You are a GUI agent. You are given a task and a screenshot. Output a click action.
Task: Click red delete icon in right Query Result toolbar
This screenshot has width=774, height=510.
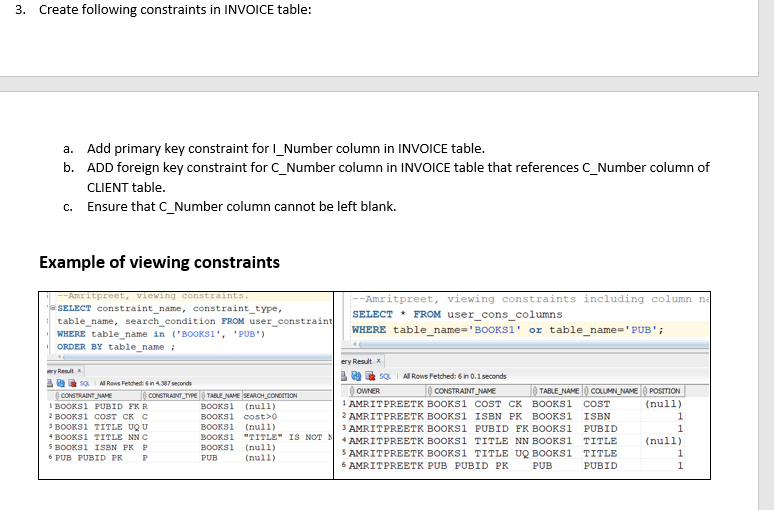[370, 376]
